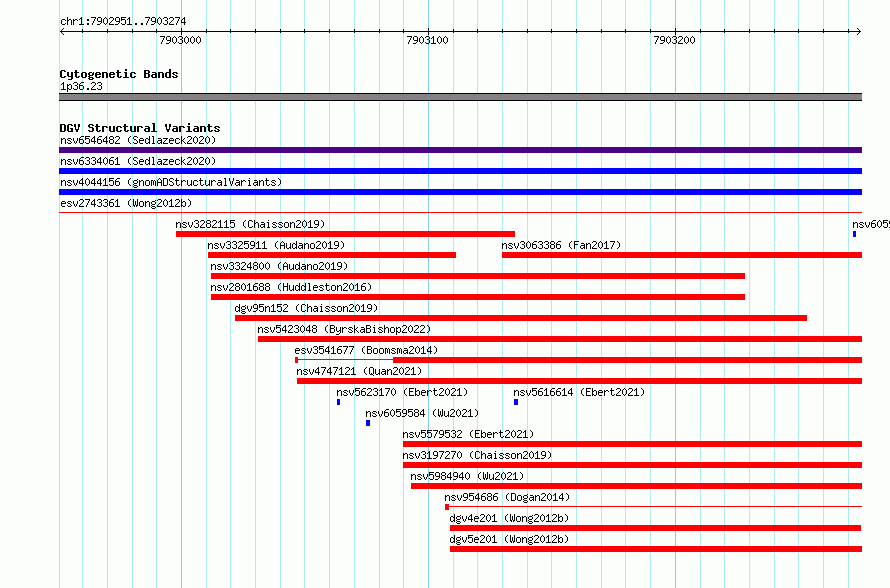Click ruler position 7903200

tap(674, 40)
